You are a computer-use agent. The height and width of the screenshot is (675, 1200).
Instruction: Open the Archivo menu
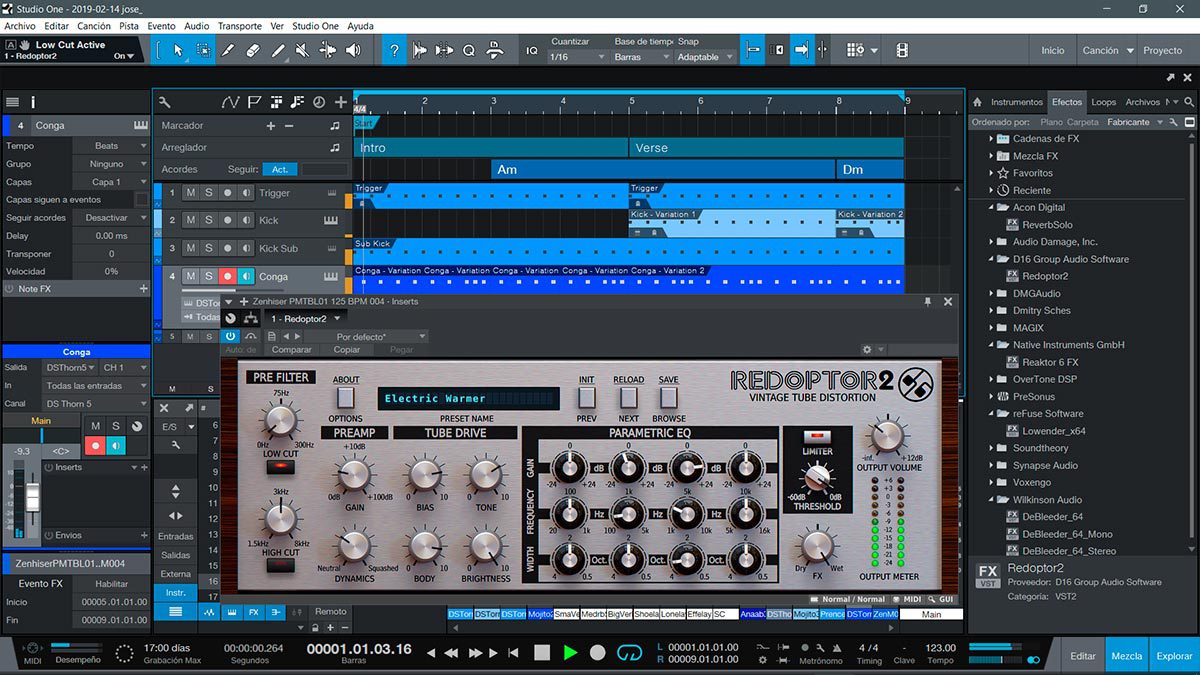[x=20, y=26]
